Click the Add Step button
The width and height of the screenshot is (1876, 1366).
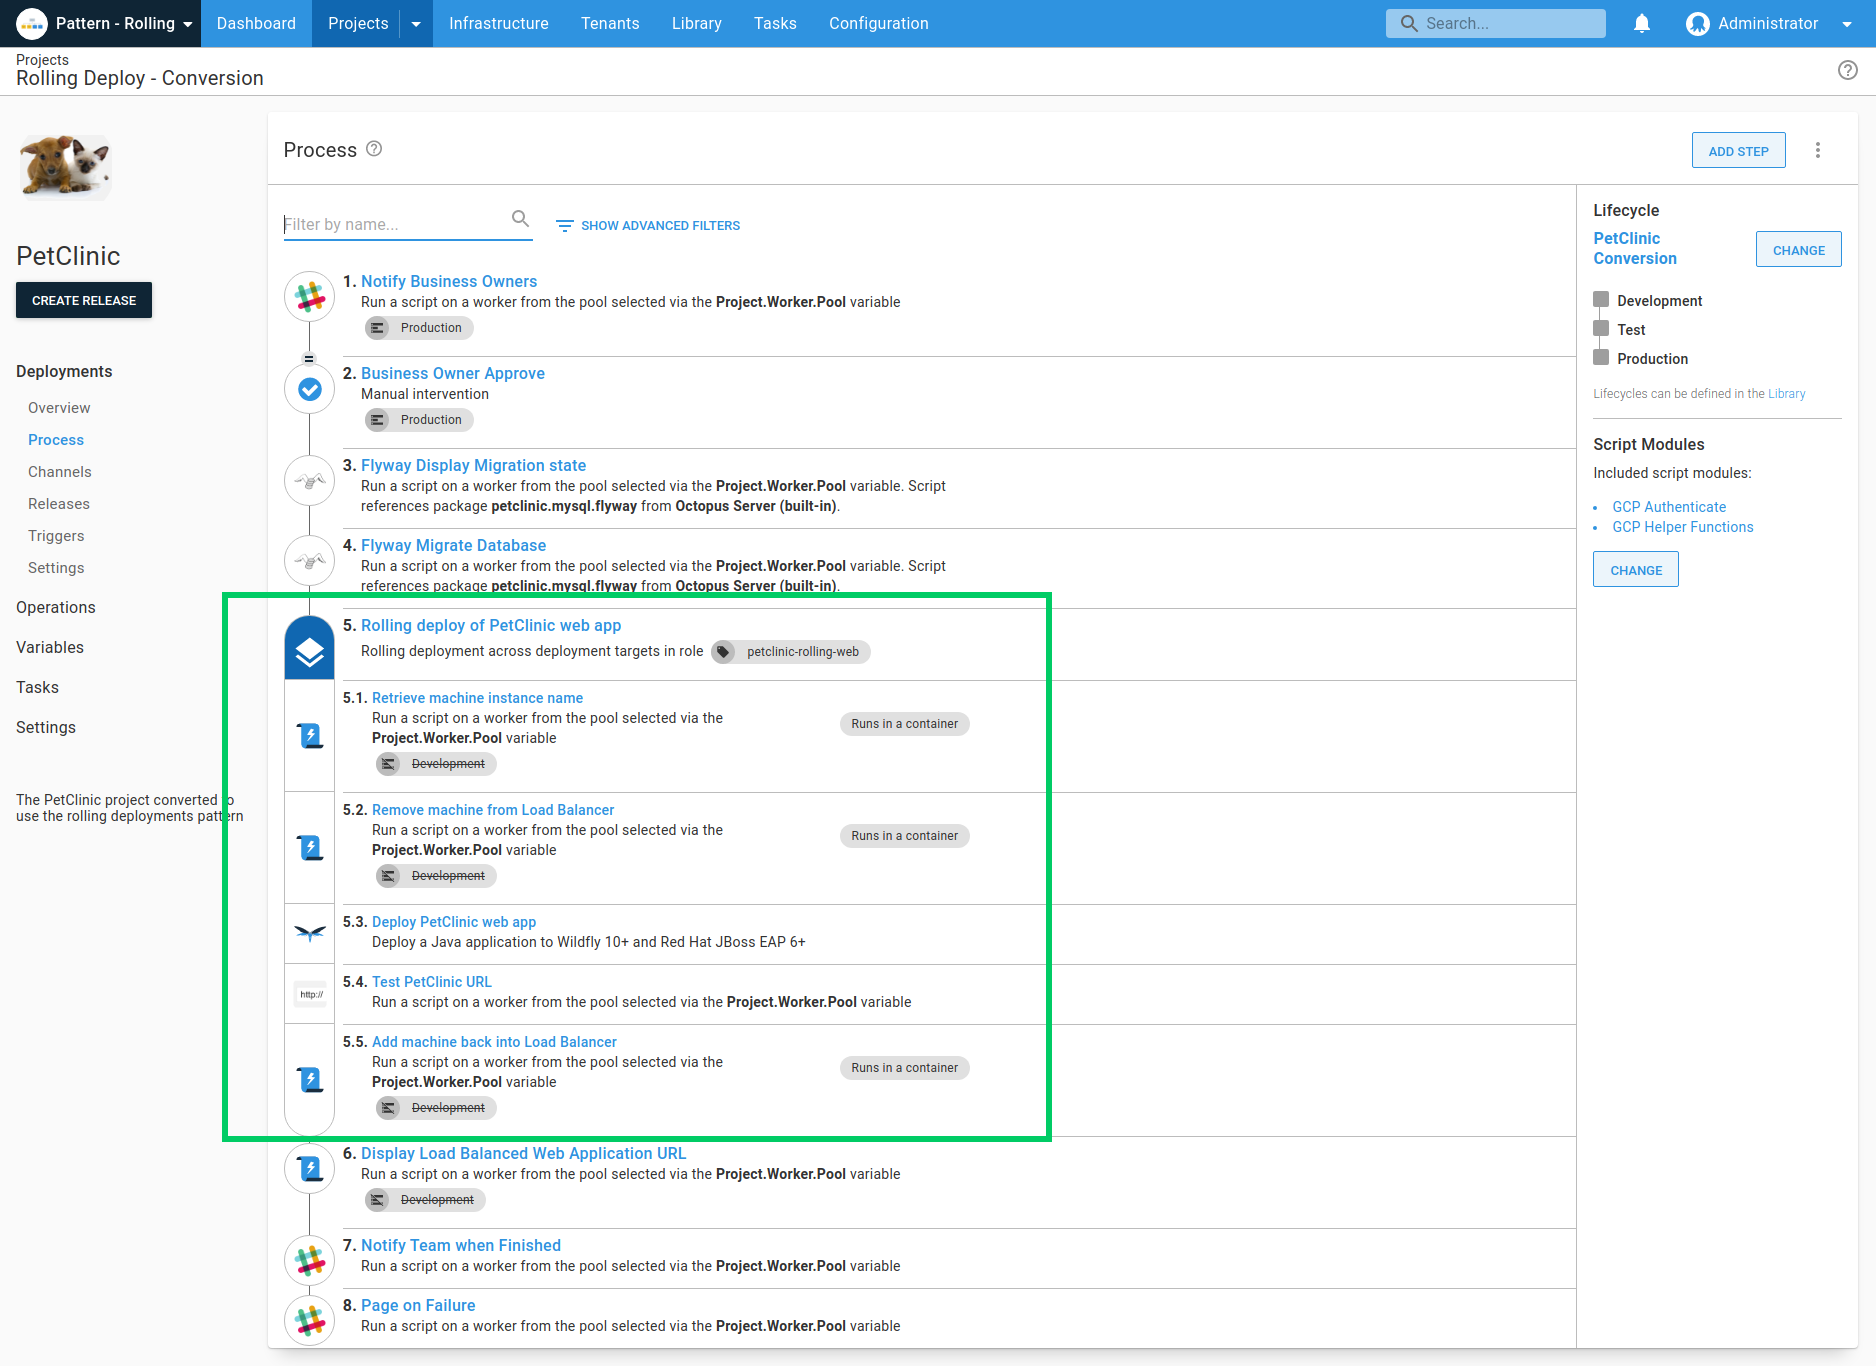click(1738, 151)
